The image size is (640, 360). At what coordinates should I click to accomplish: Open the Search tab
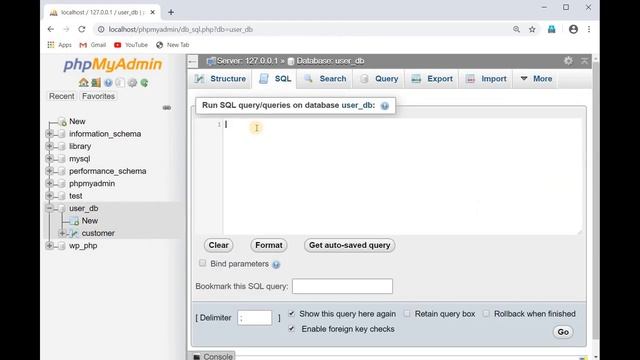coord(325,79)
